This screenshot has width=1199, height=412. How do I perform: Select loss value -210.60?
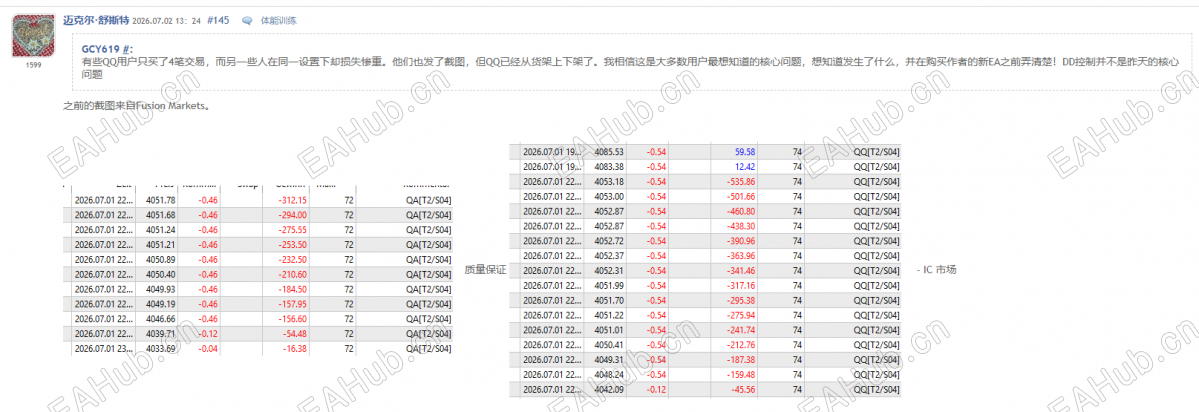pos(291,274)
